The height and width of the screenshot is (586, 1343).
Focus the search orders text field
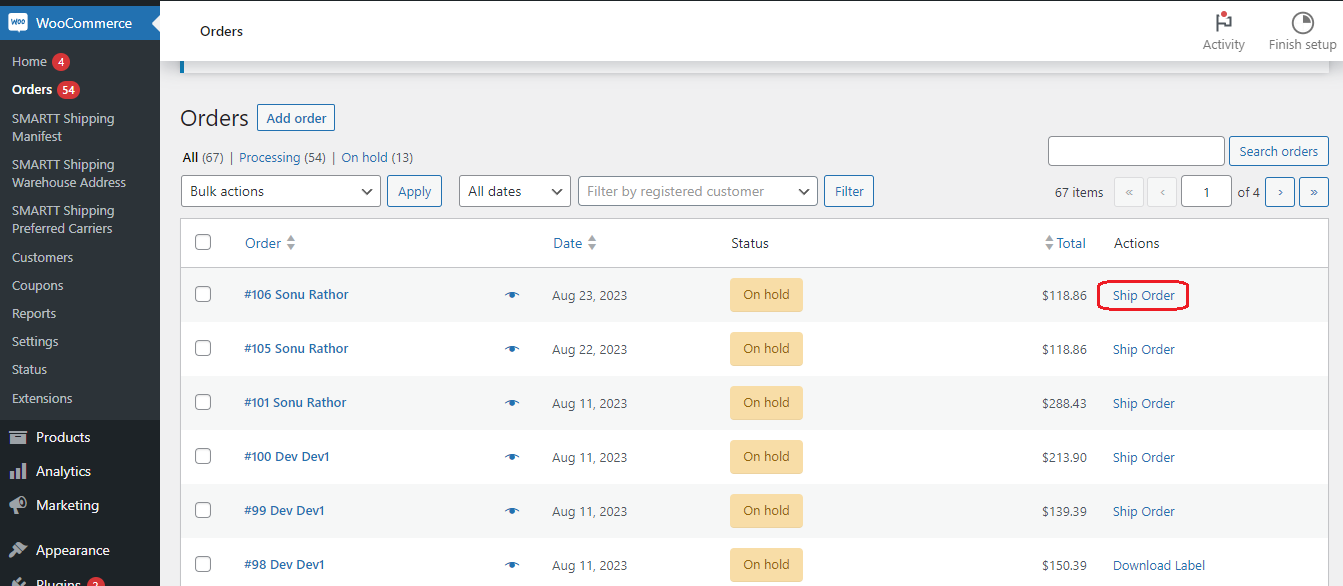pyautogui.click(x=1135, y=151)
